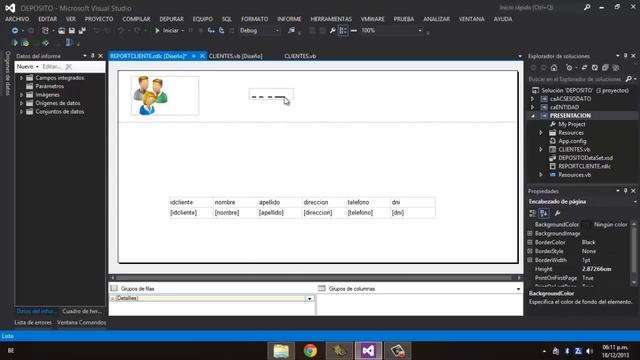Viewport: 640px width, 360px height.
Task: Click the property pages wrench in Properties
Action: (x=558, y=213)
